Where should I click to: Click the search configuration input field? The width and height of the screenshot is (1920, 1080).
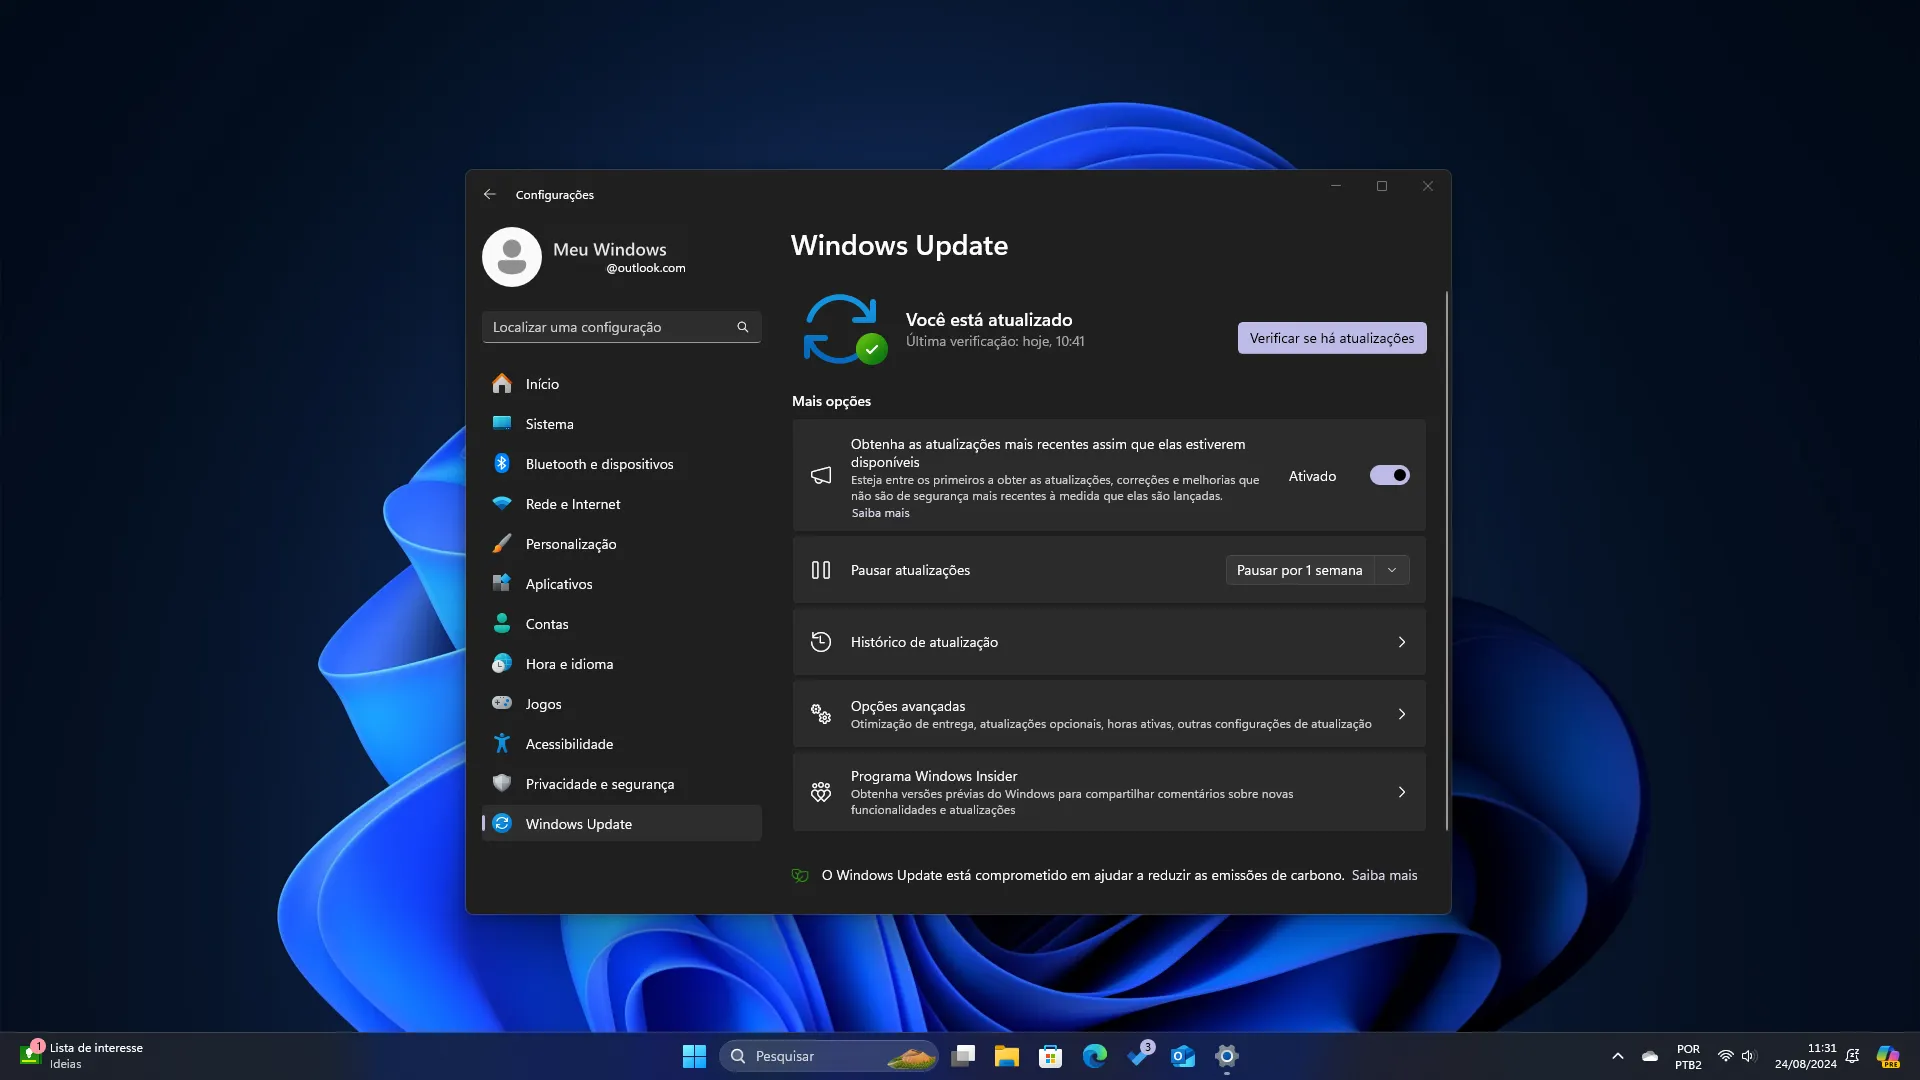coord(621,326)
